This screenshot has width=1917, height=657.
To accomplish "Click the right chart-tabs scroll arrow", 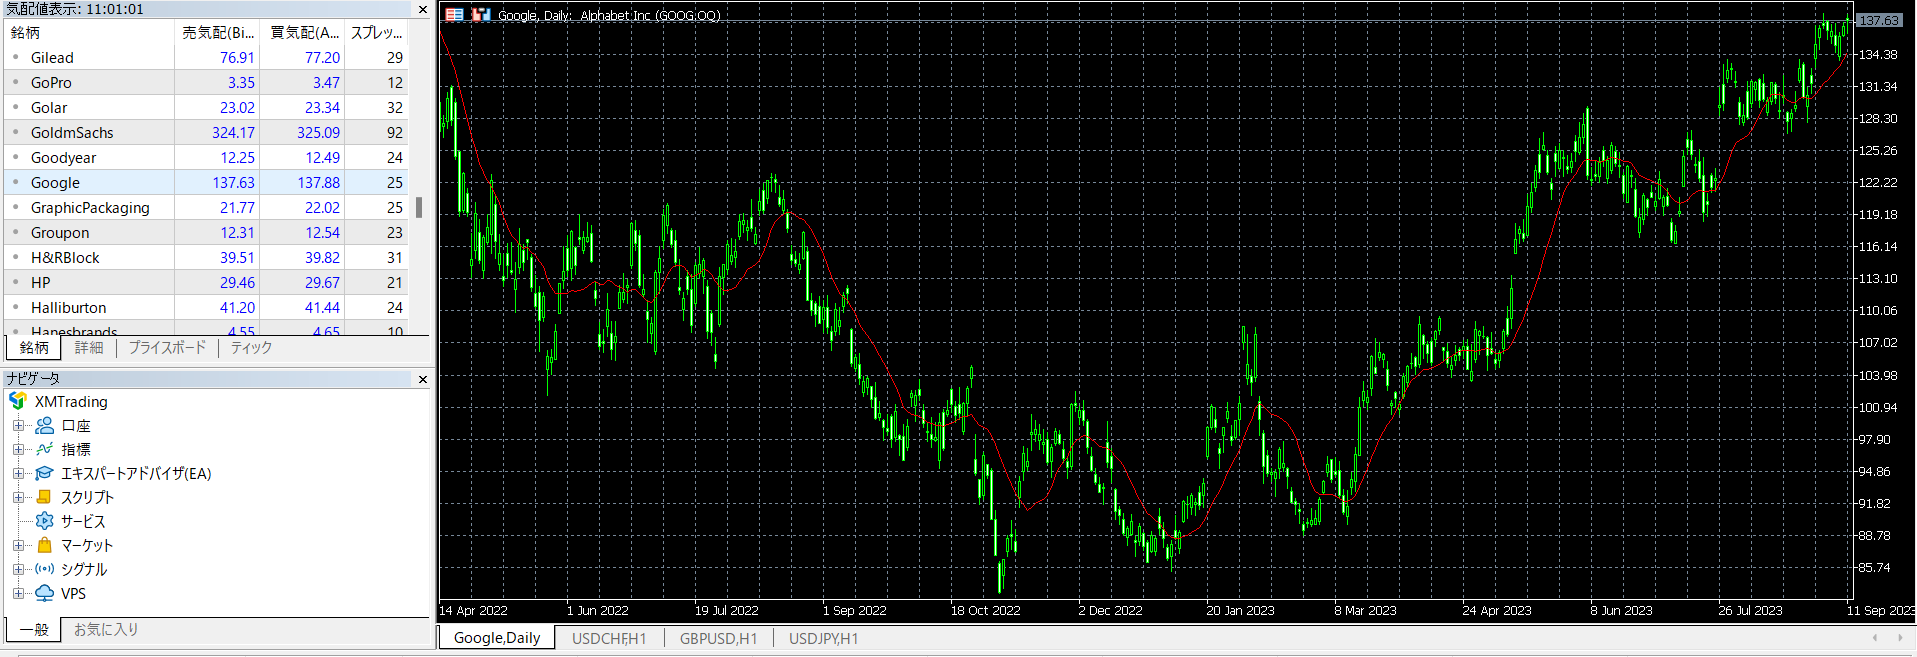I will tap(1900, 638).
